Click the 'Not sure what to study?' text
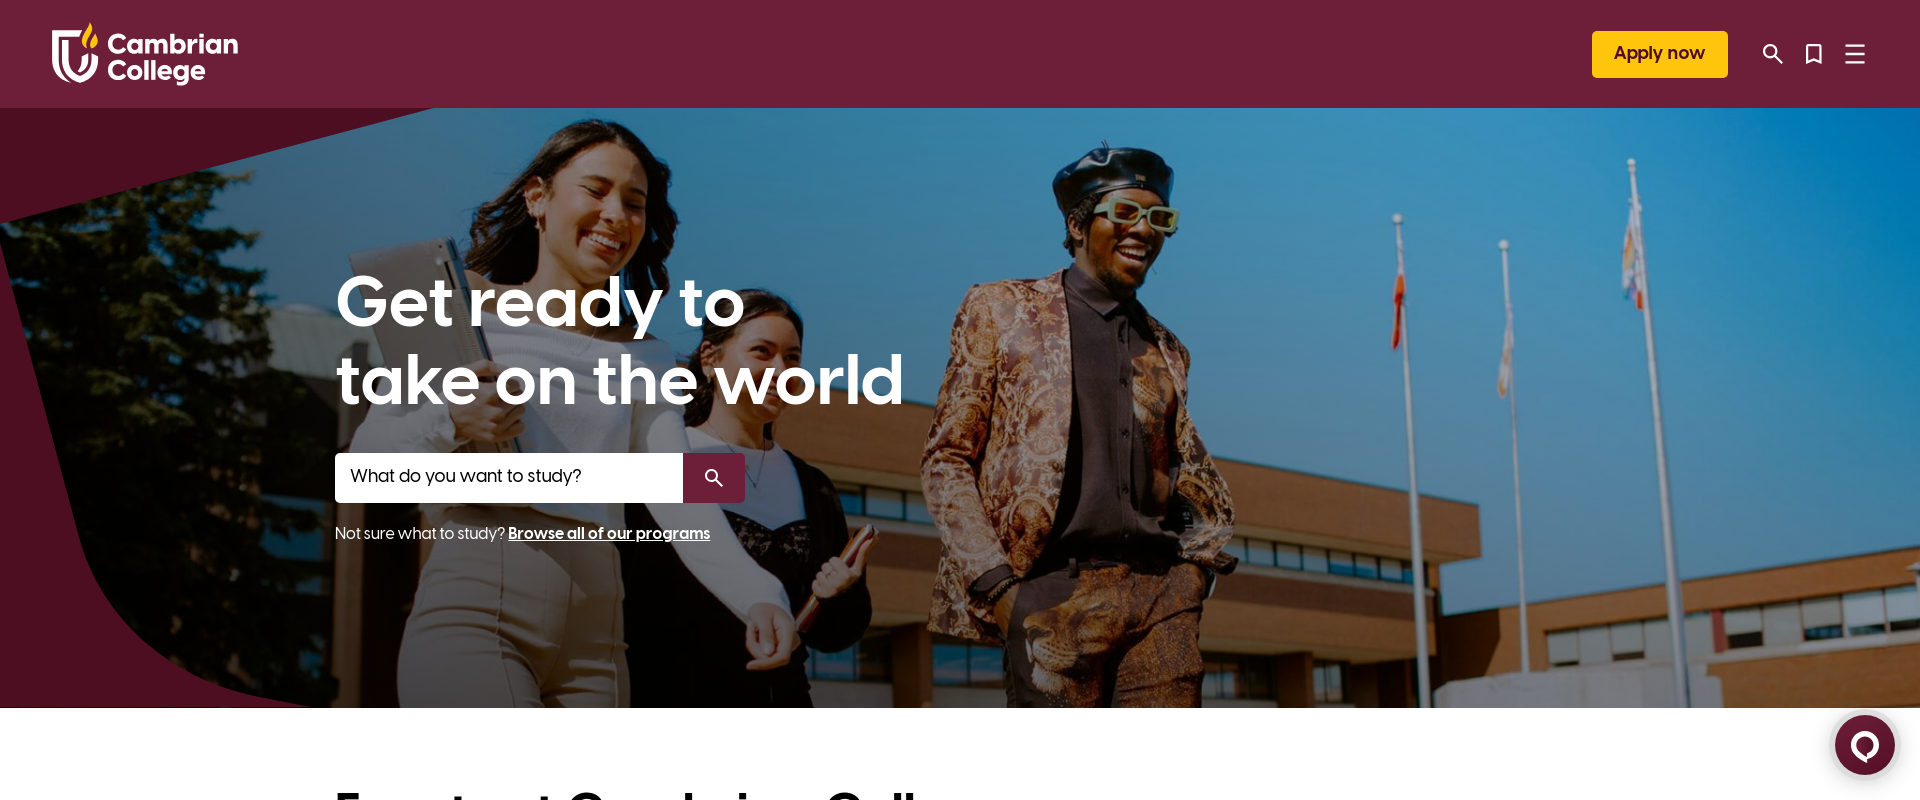 pos(419,534)
